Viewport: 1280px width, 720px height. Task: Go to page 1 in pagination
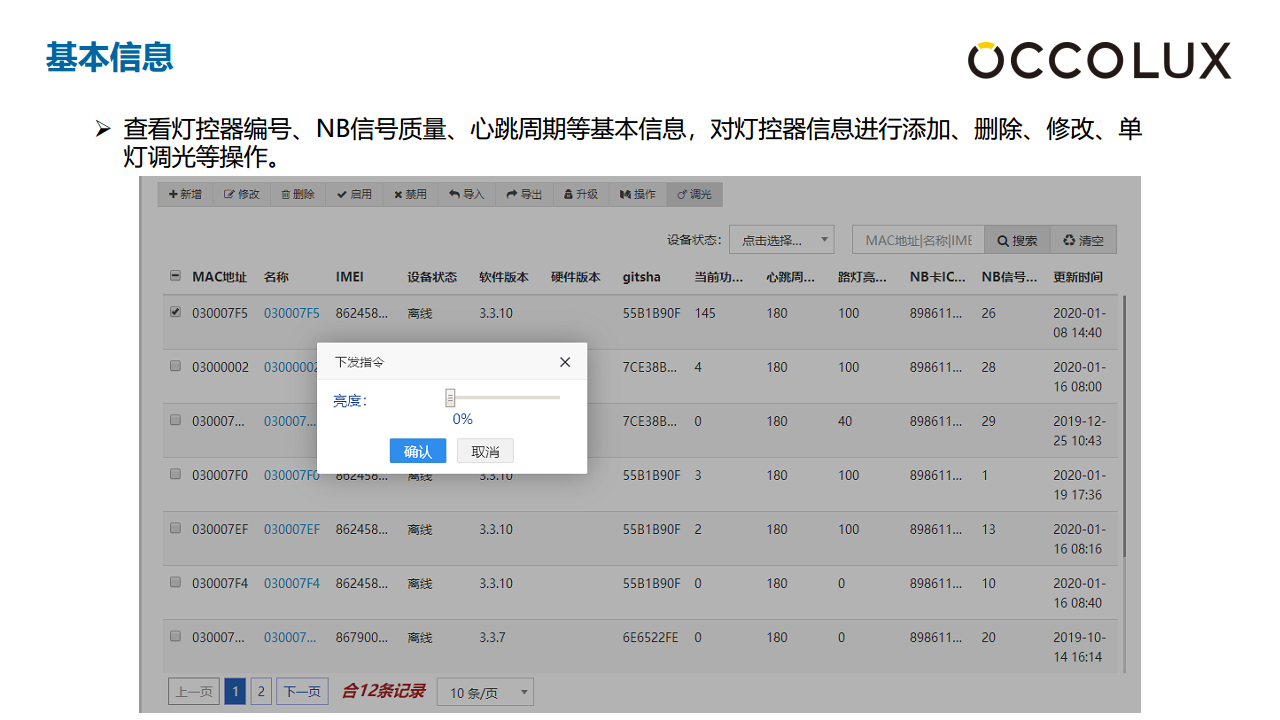tap(235, 691)
